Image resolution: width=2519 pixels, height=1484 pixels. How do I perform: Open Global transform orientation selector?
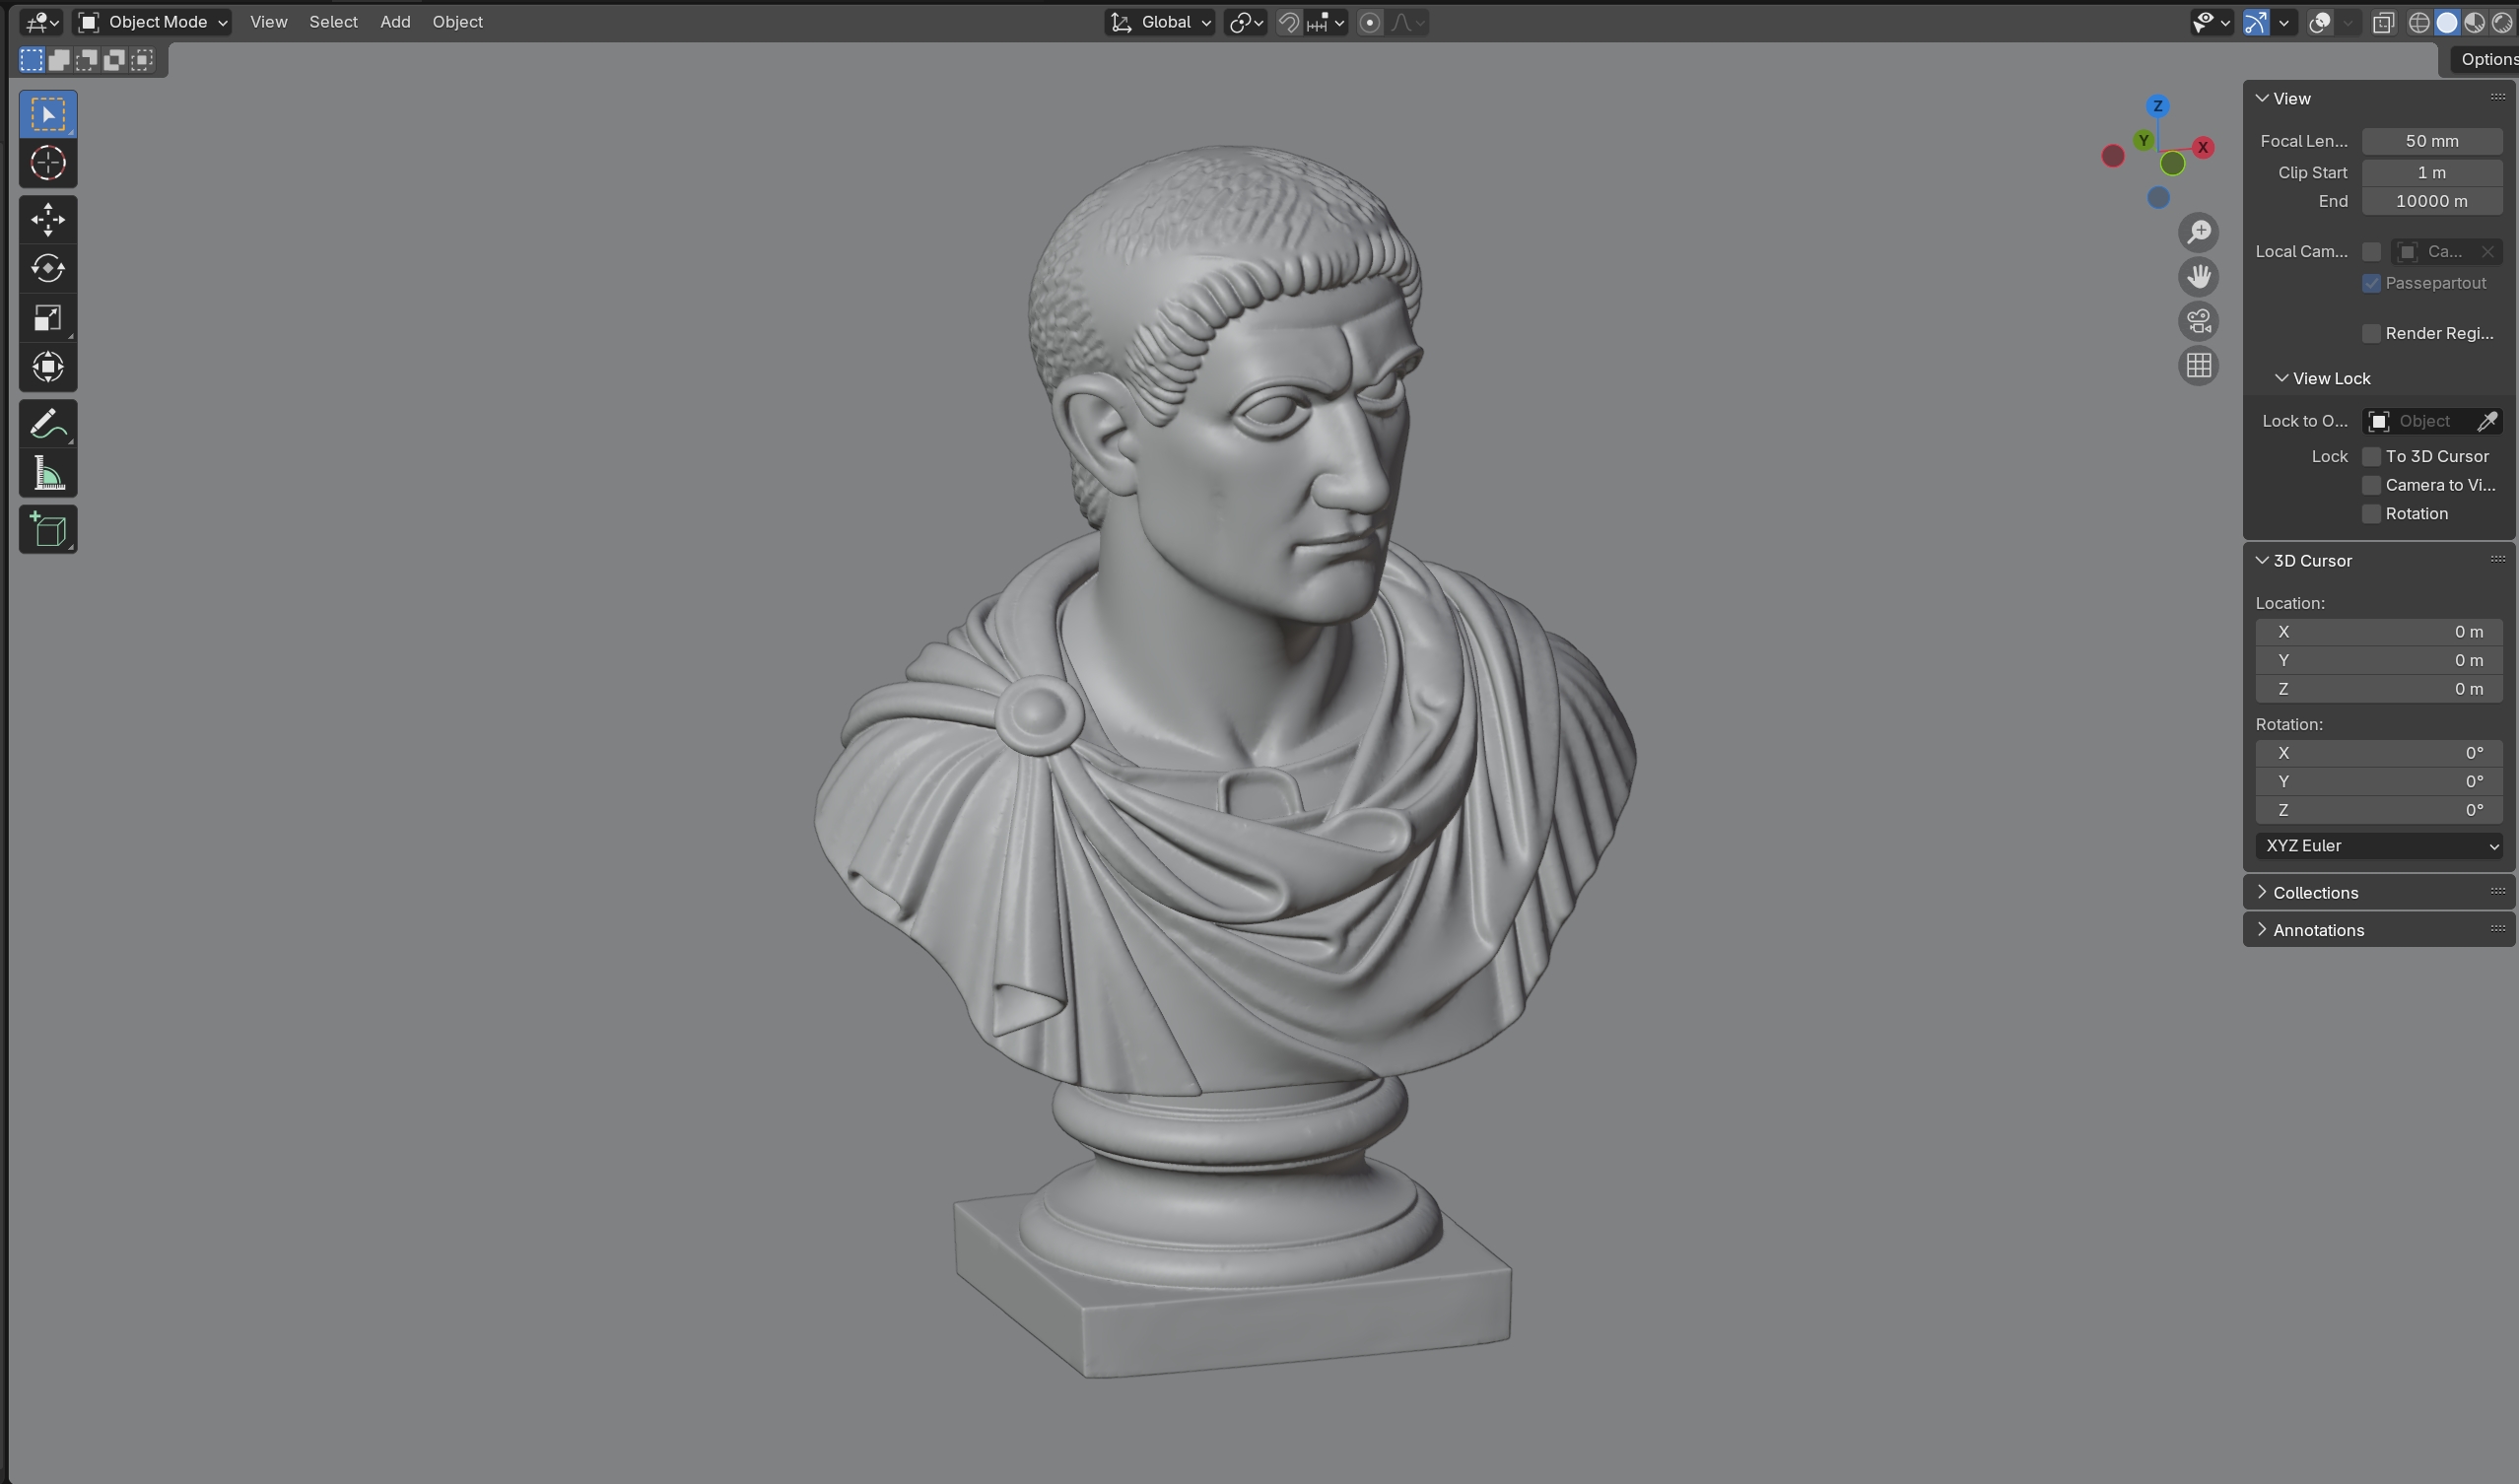tap(1160, 22)
